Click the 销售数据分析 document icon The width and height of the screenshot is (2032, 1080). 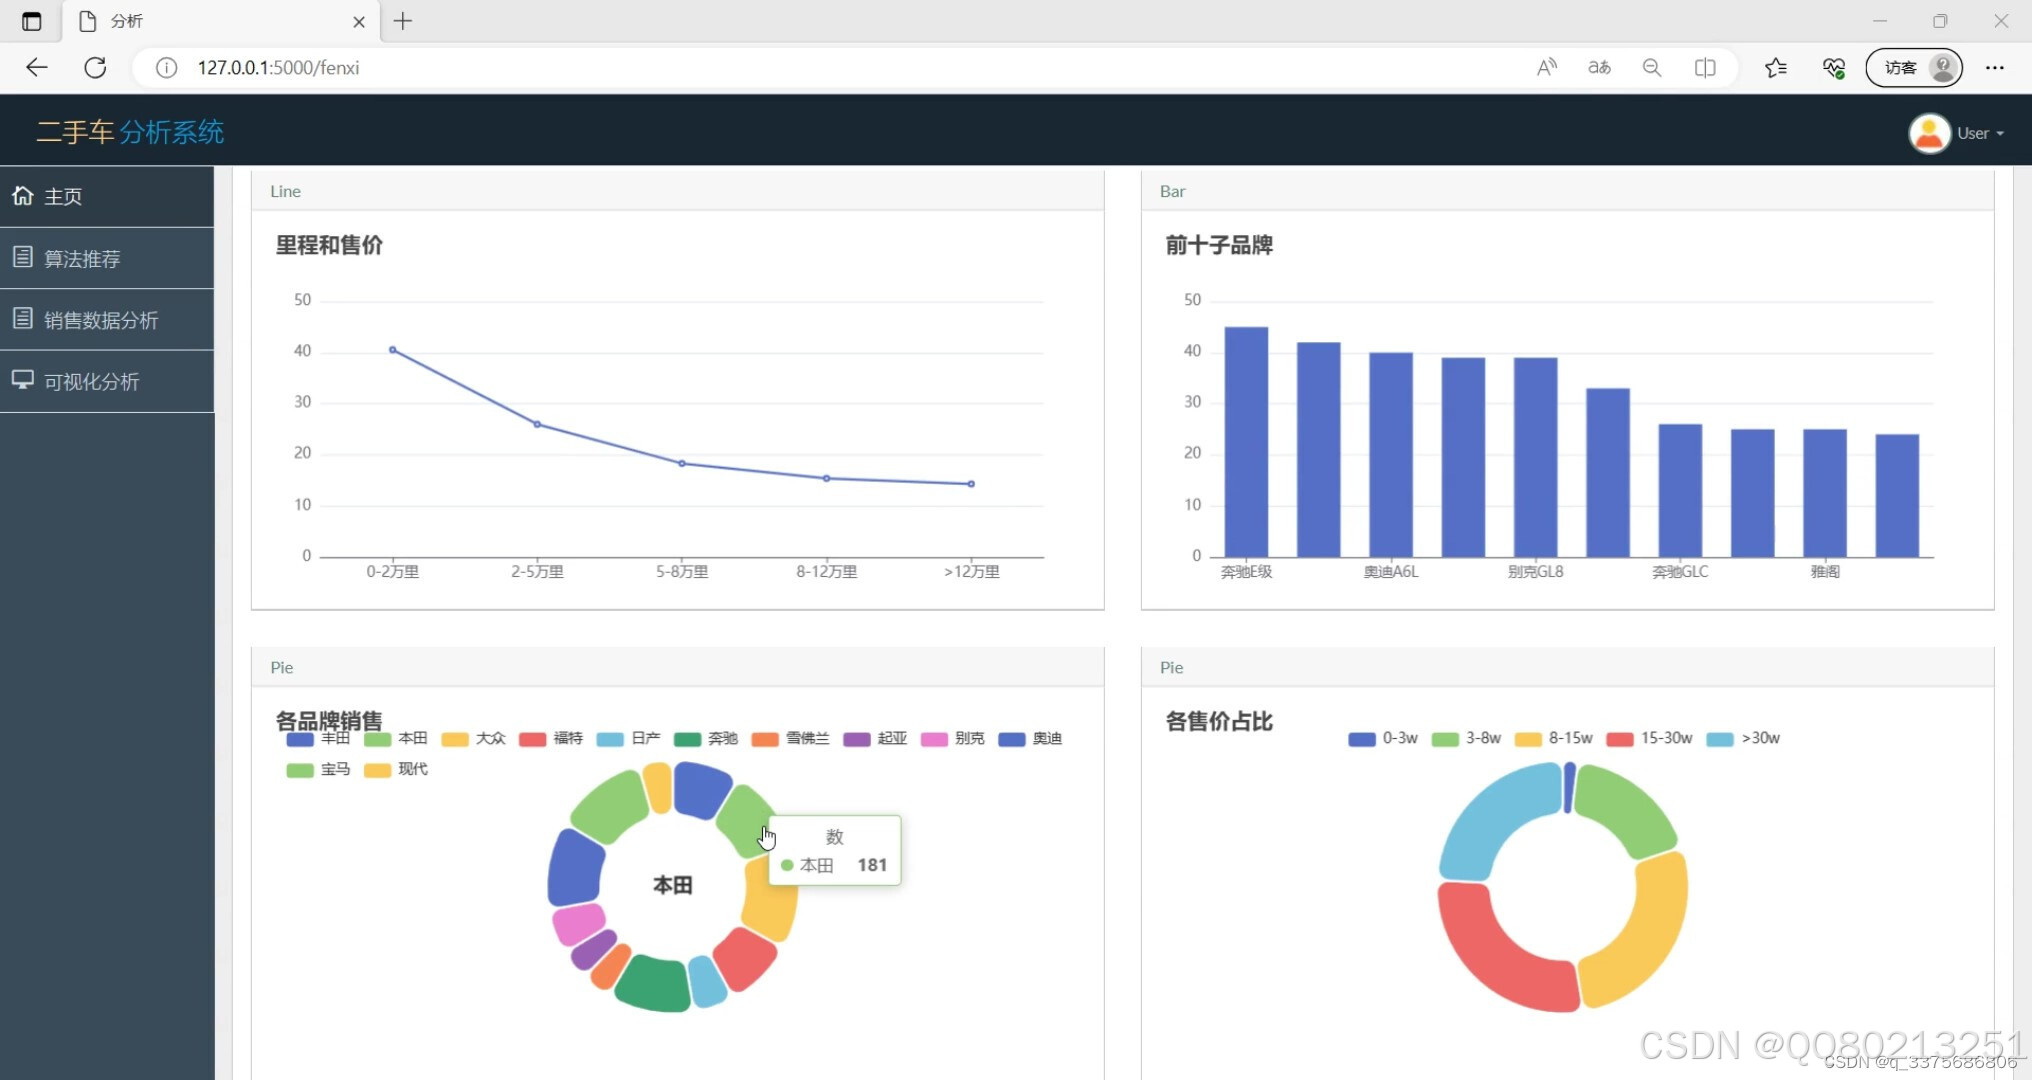click(x=22, y=318)
